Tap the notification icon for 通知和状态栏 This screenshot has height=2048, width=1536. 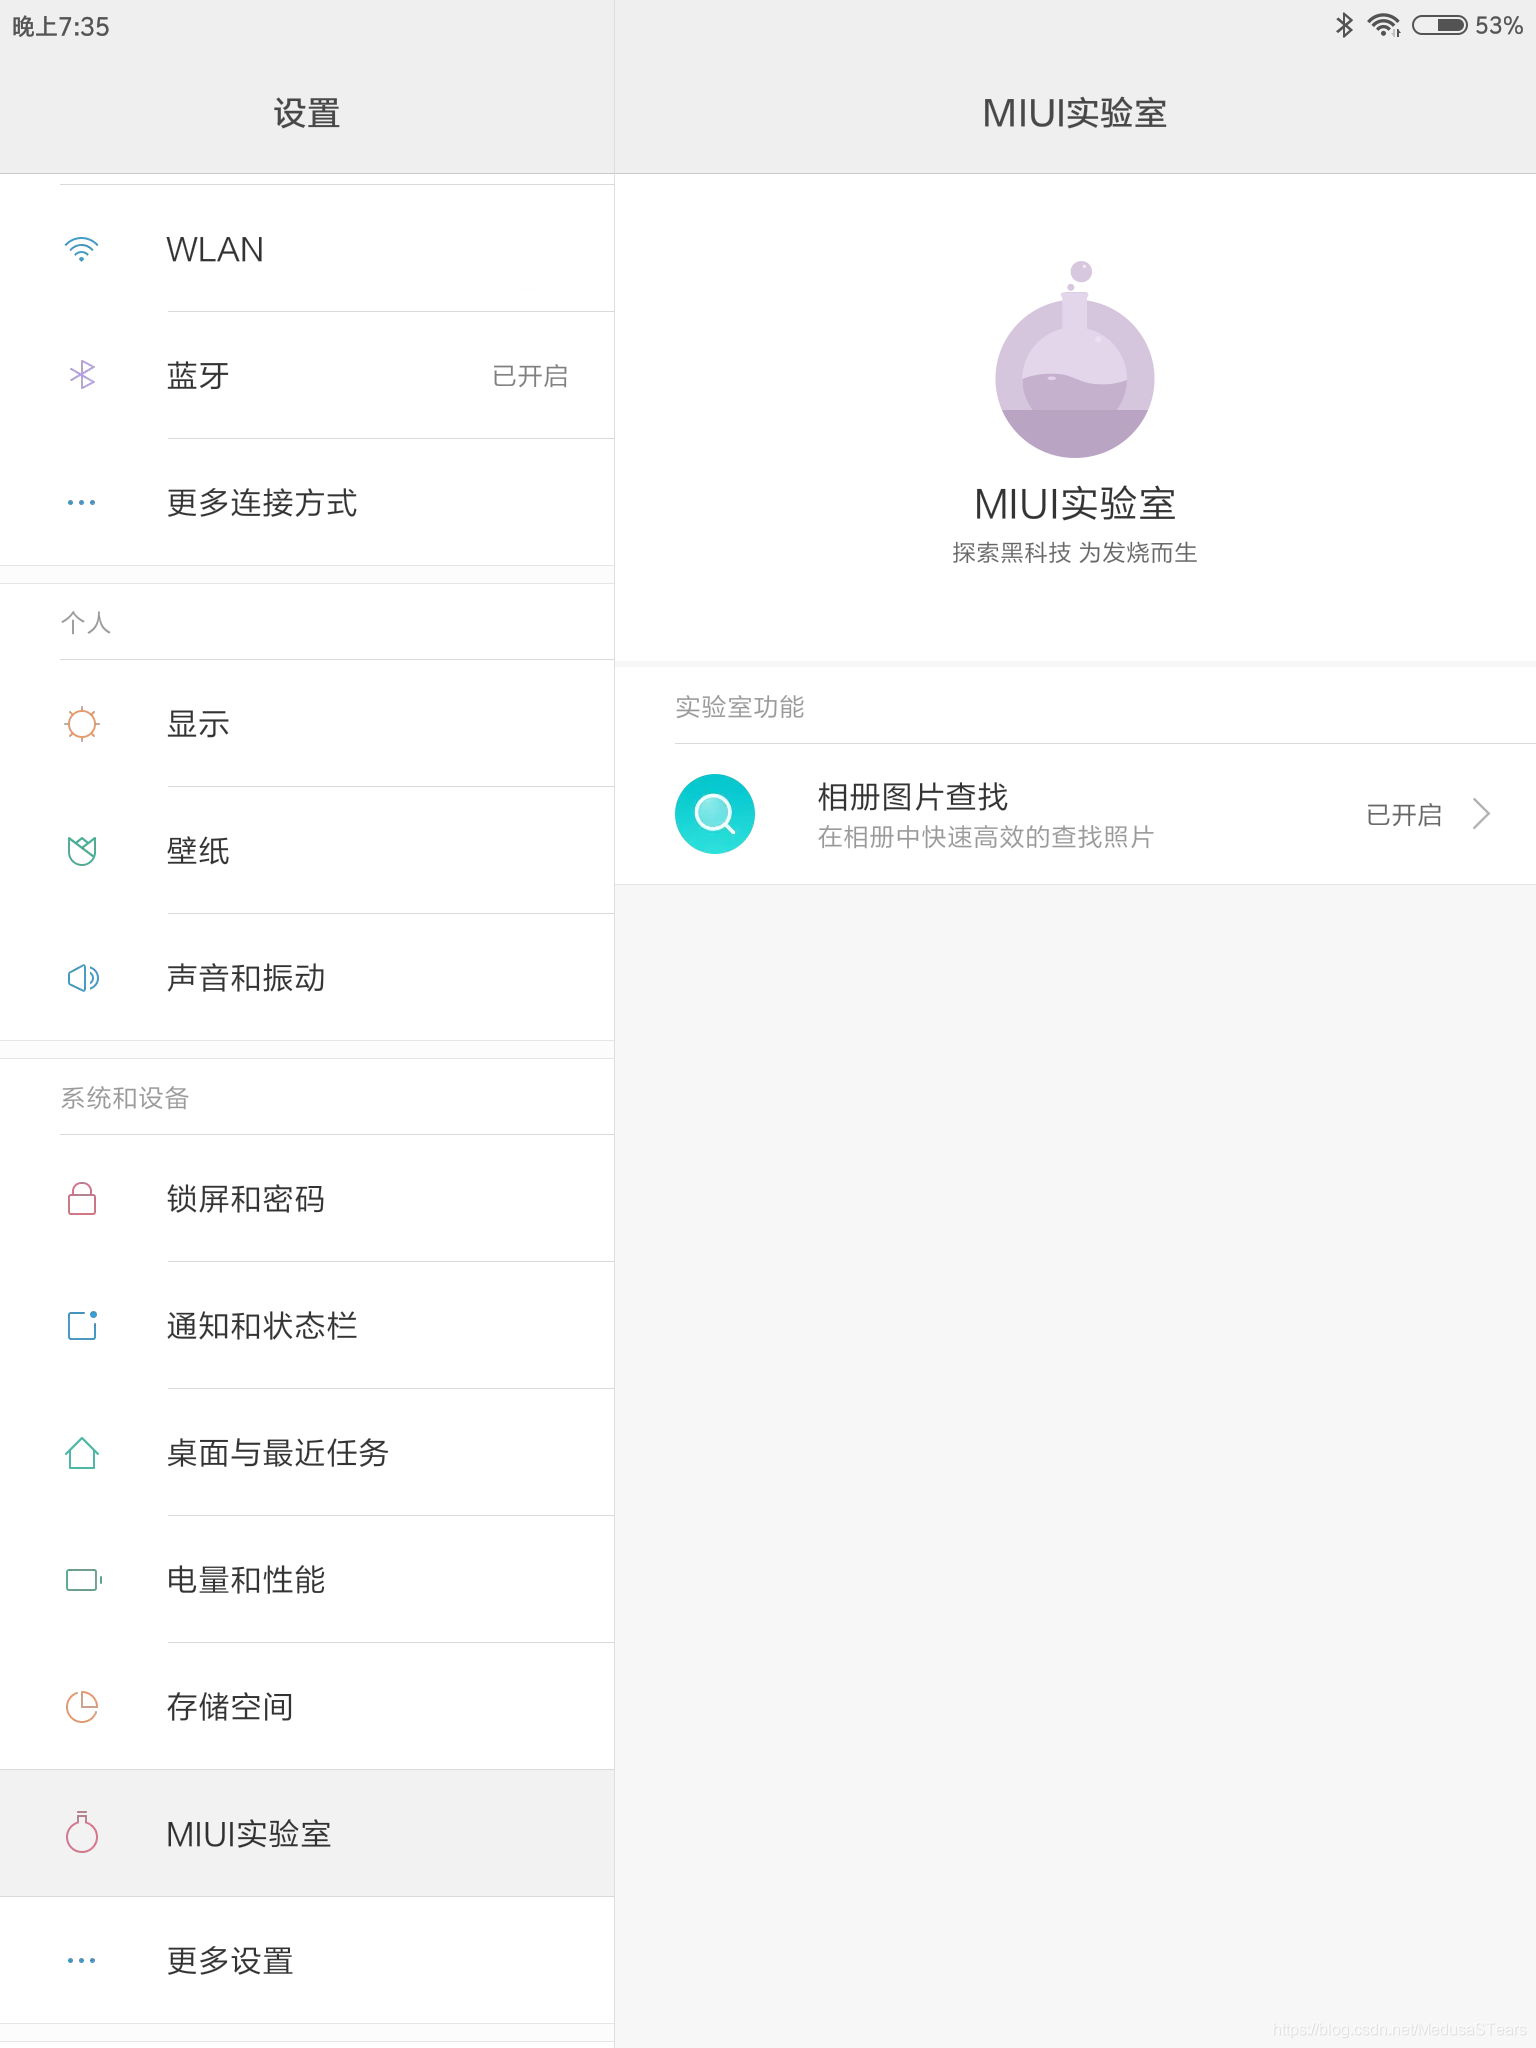(x=82, y=1325)
